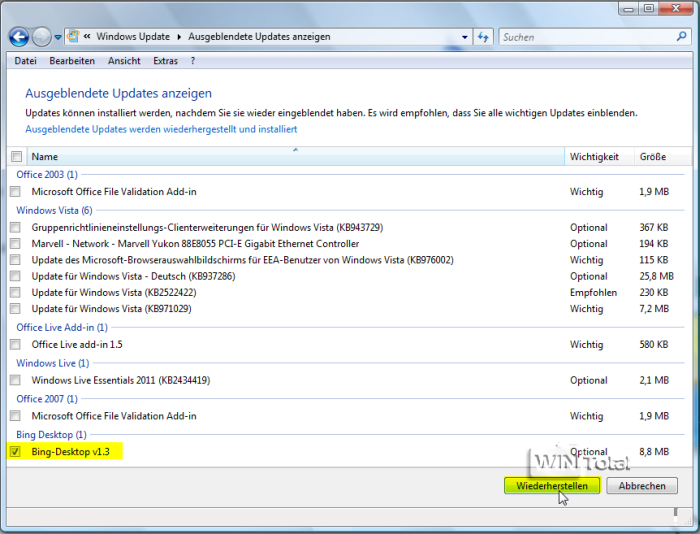Open the help menu question mark
The height and width of the screenshot is (534, 700).
(x=194, y=61)
